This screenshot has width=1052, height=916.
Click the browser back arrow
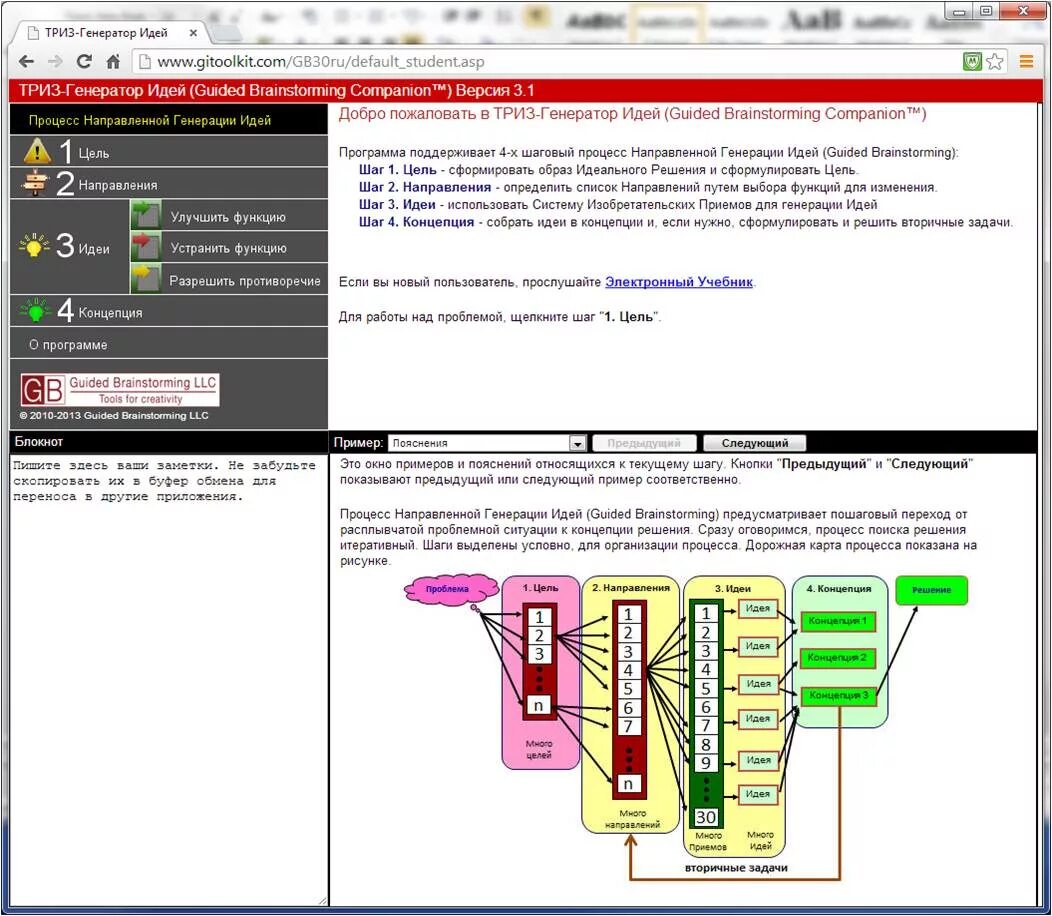[26, 62]
